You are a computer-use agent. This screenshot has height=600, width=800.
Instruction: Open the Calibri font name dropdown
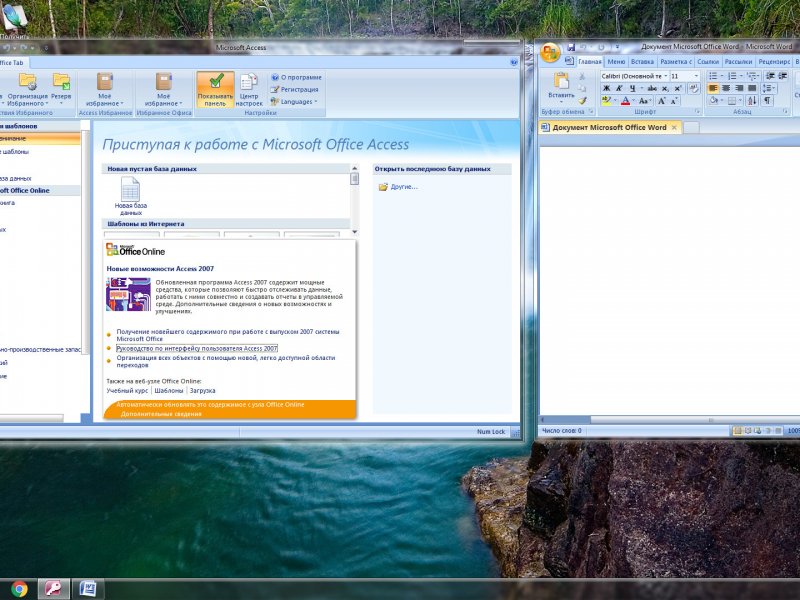click(665, 76)
